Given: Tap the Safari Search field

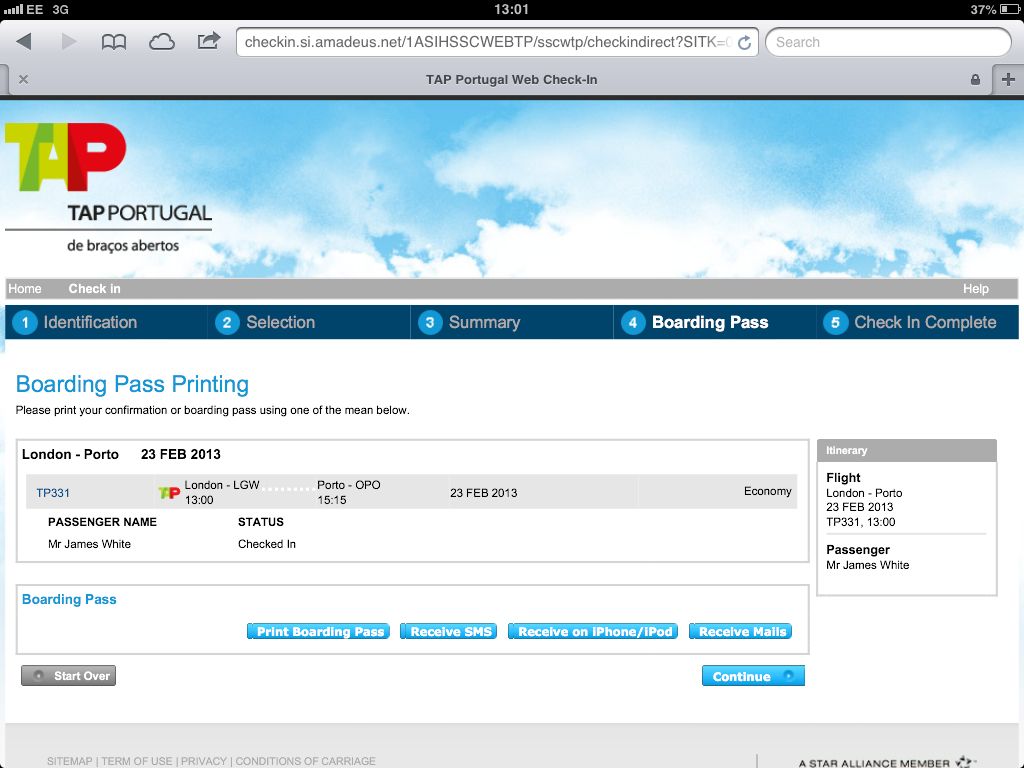Looking at the screenshot, I should click(888, 42).
